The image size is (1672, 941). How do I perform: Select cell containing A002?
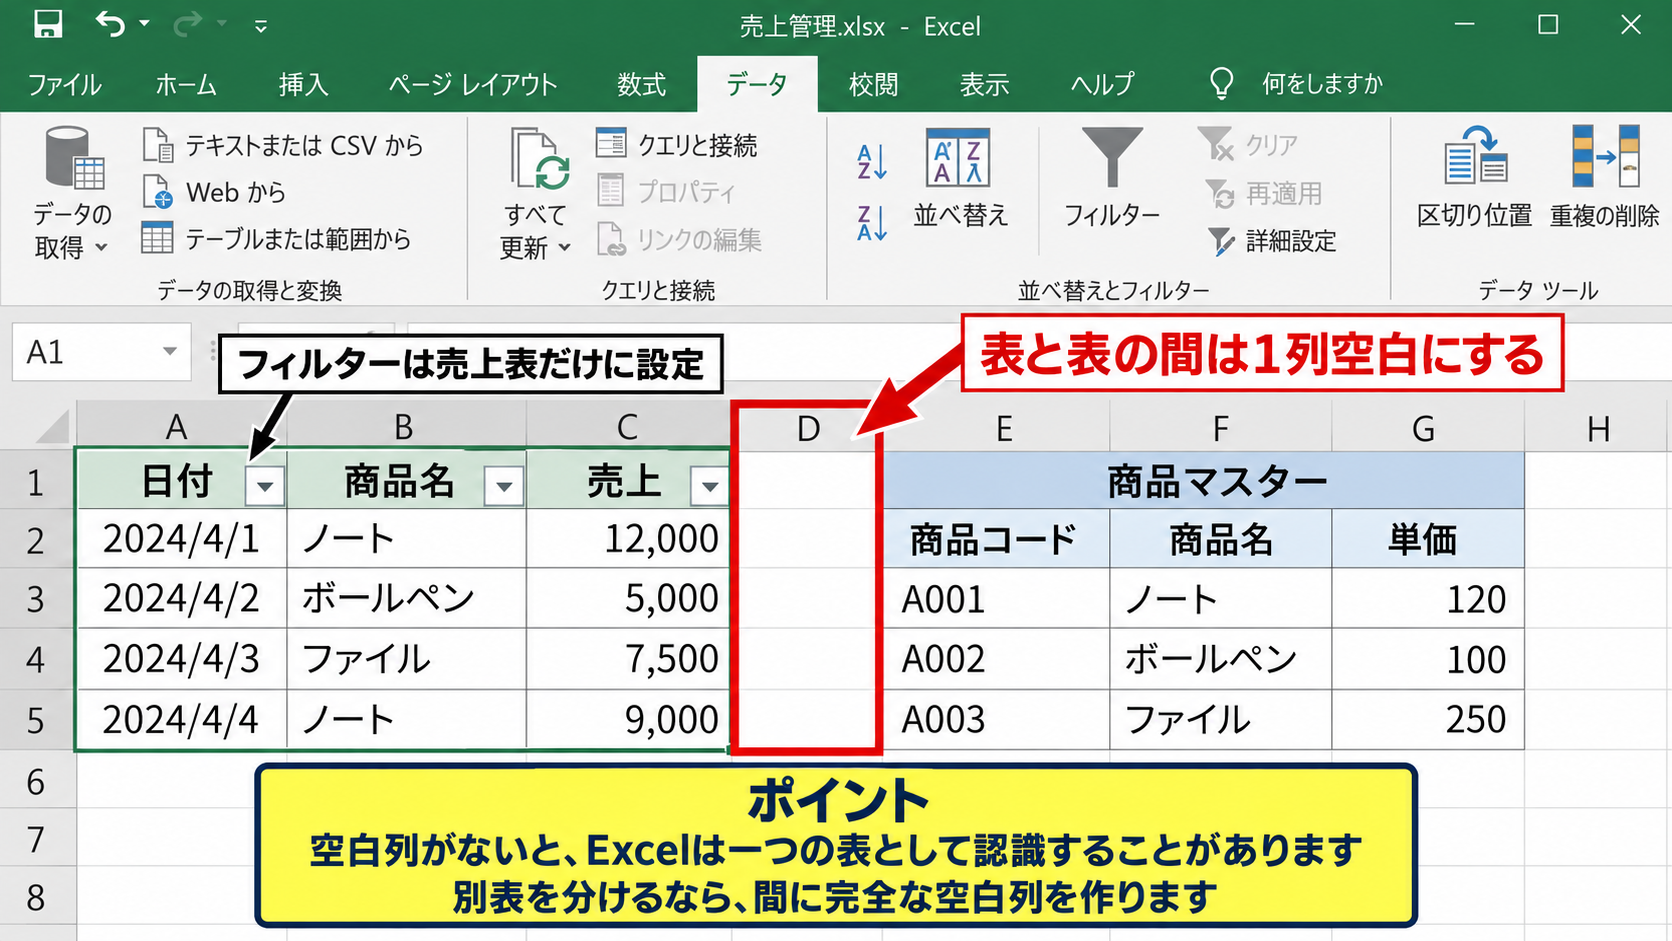[997, 659]
